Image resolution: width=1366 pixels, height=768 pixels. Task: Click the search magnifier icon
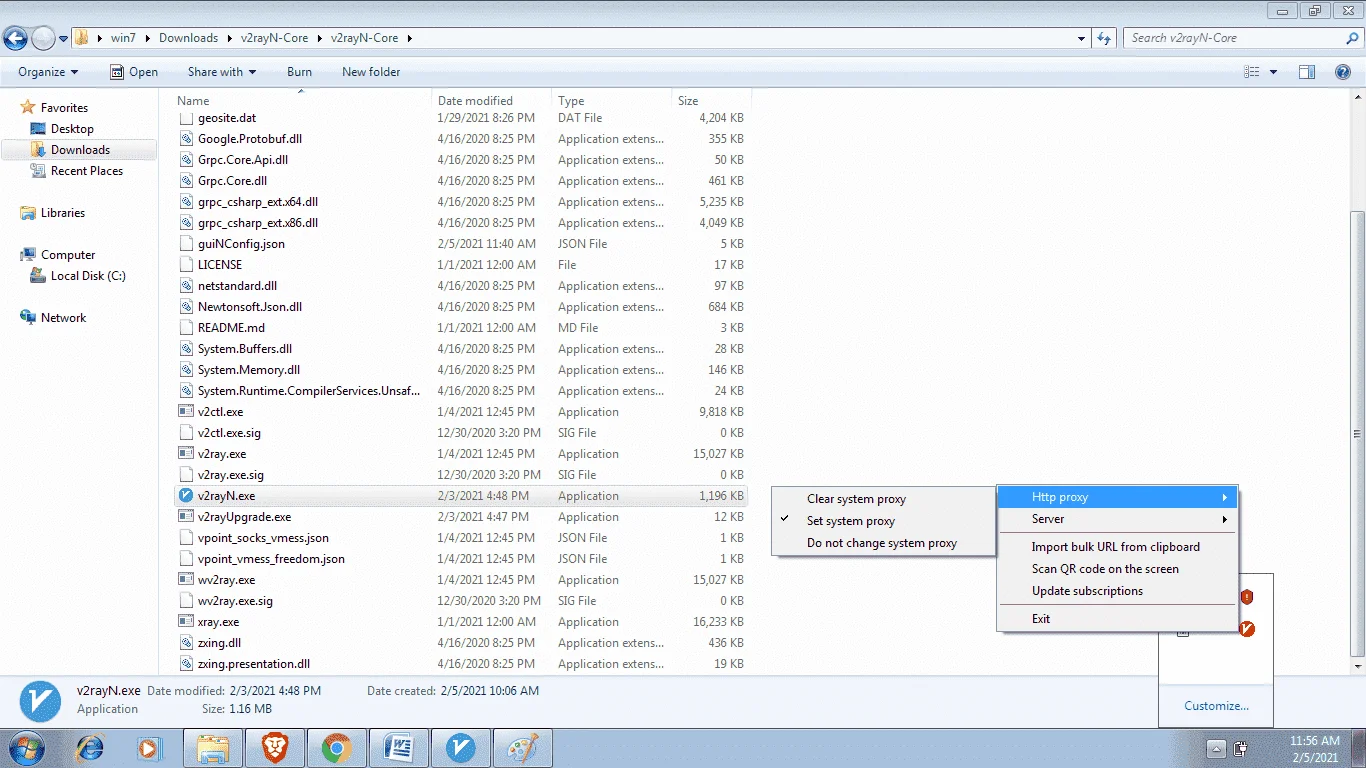click(1352, 38)
